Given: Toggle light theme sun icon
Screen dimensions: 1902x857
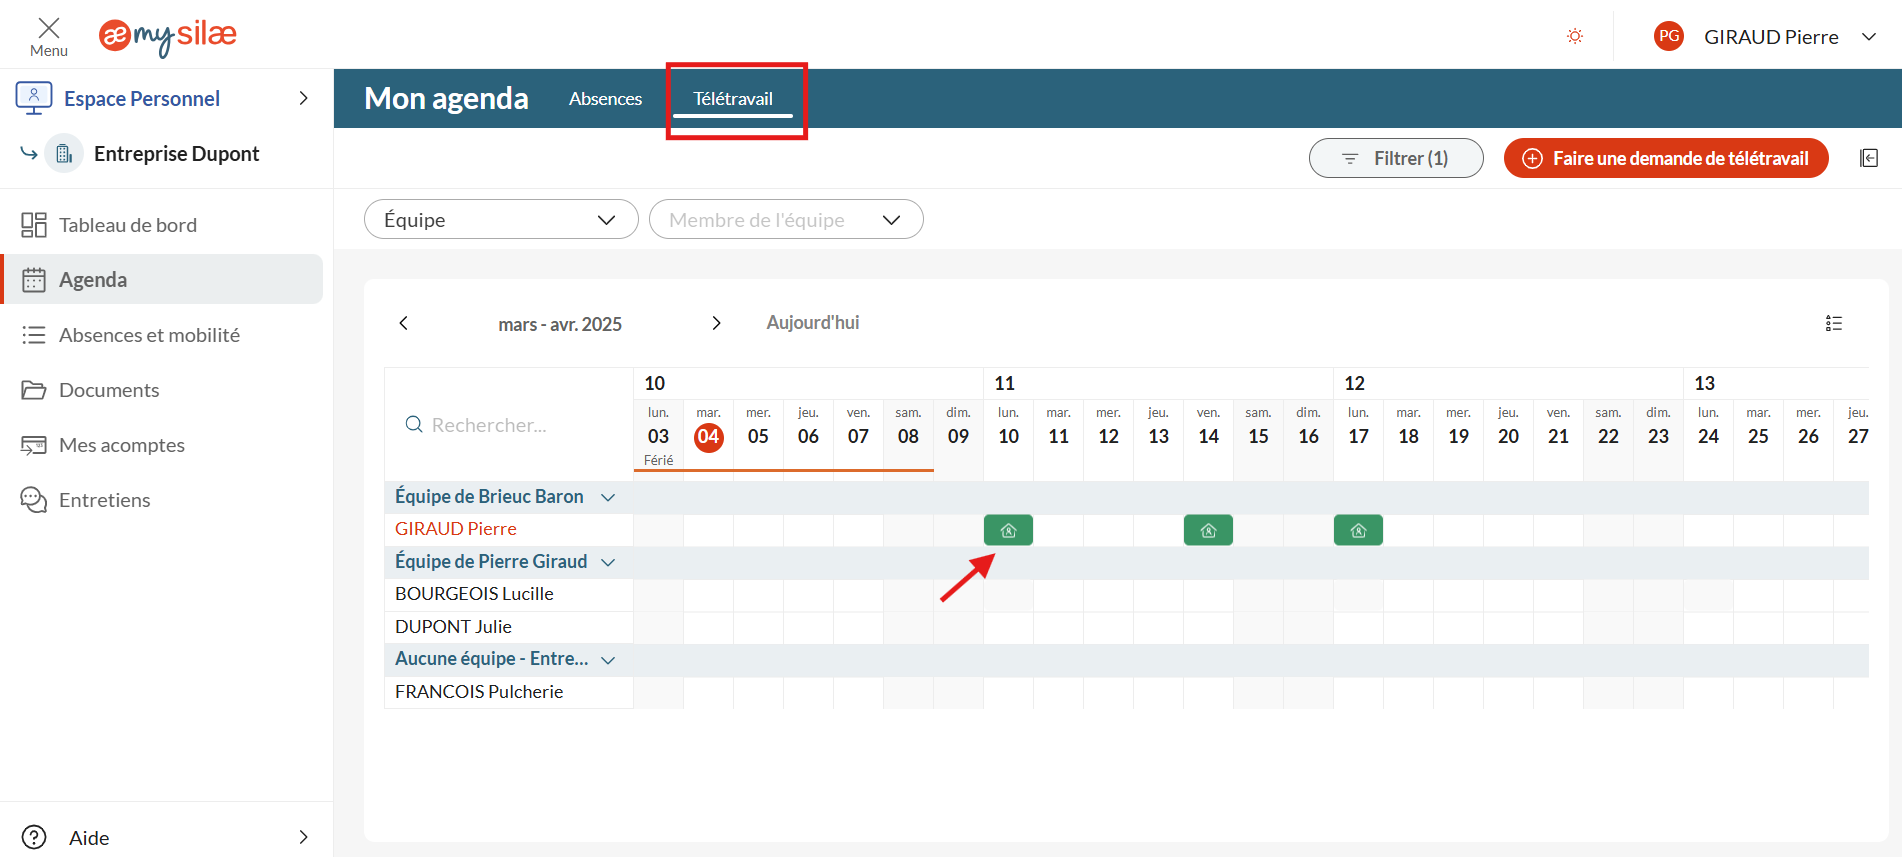Looking at the screenshot, I should pos(1575,37).
